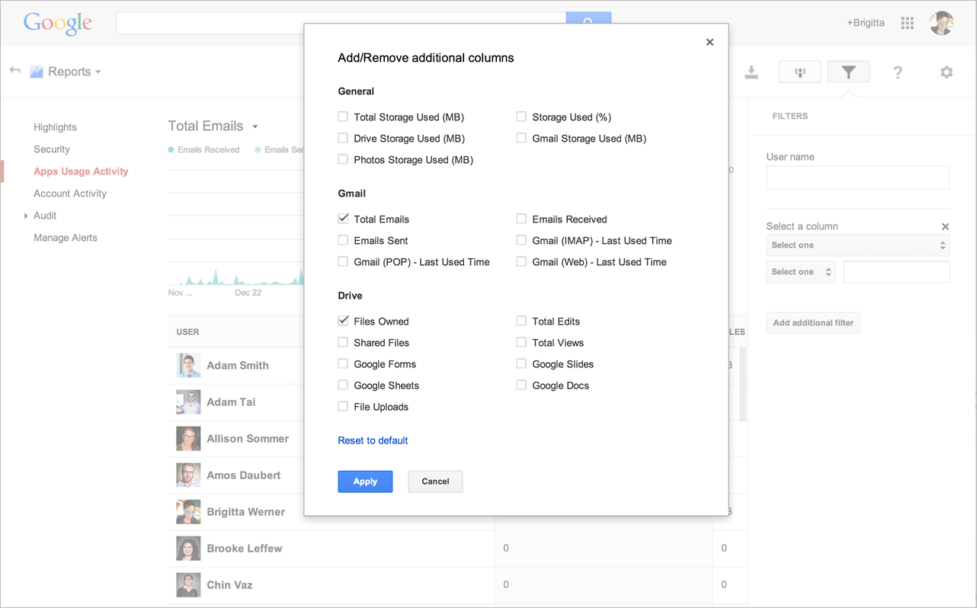Enable the Emails Sent checkbox
This screenshot has height=608, width=977.
pyautogui.click(x=344, y=241)
